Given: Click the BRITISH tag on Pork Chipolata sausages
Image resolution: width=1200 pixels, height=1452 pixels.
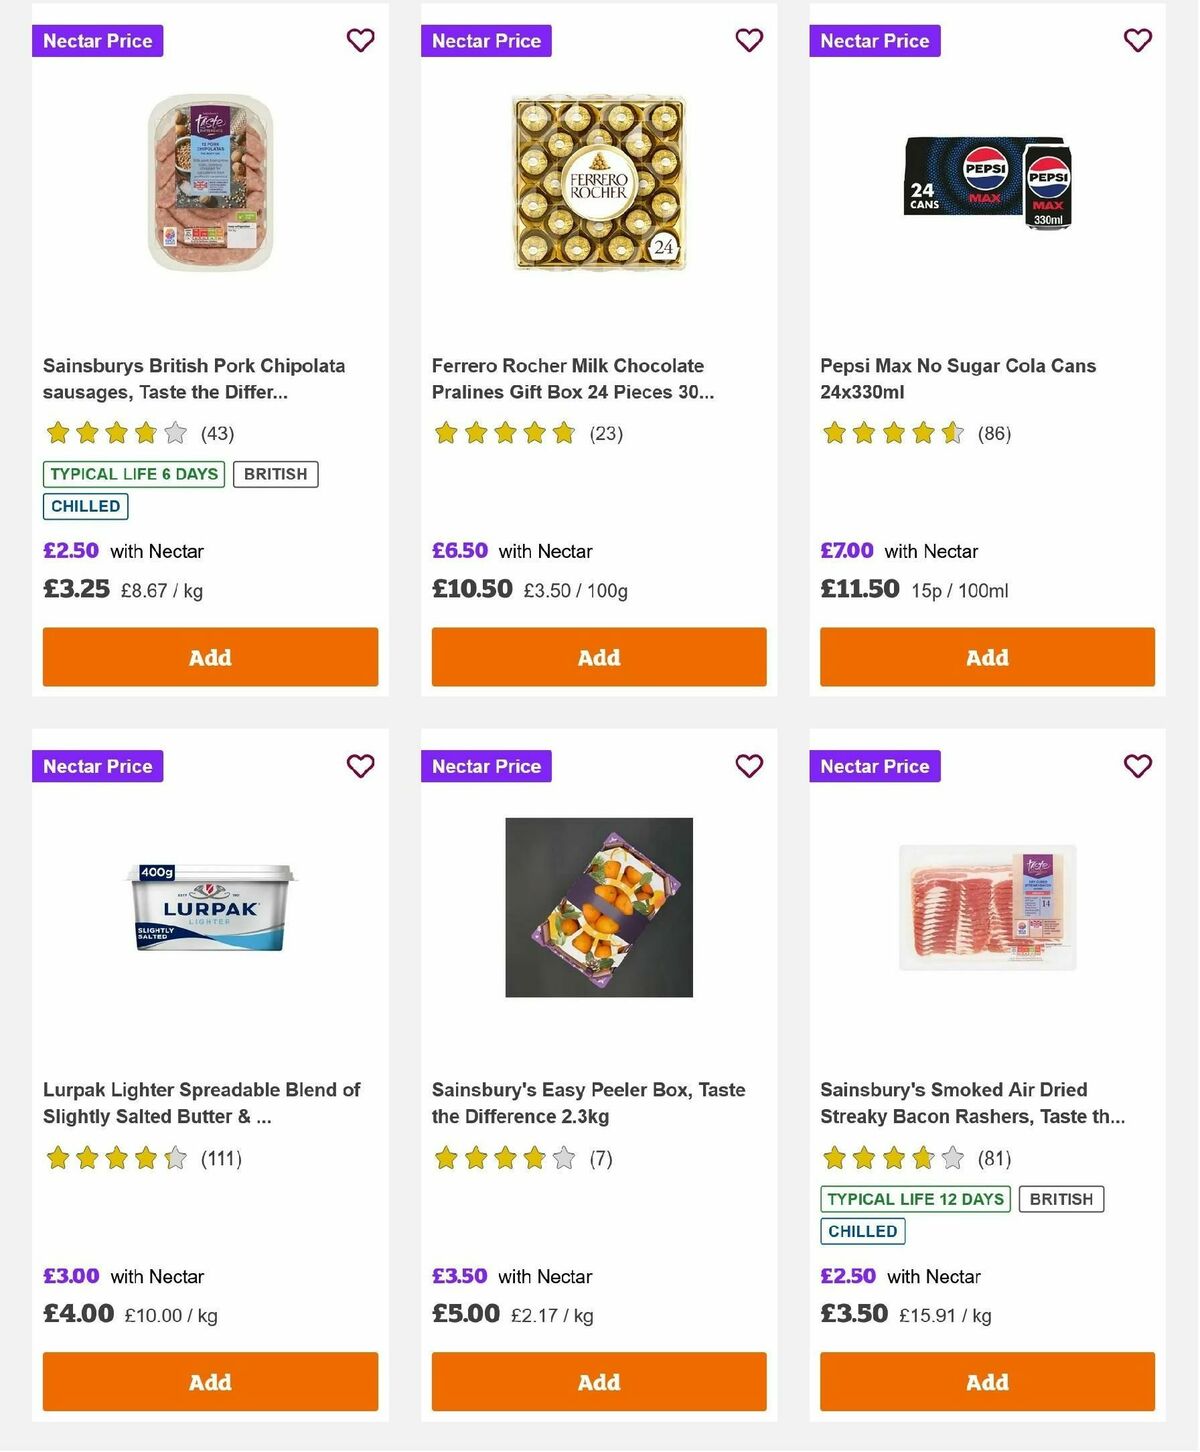Looking at the screenshot, I should (x=276, y=474).
